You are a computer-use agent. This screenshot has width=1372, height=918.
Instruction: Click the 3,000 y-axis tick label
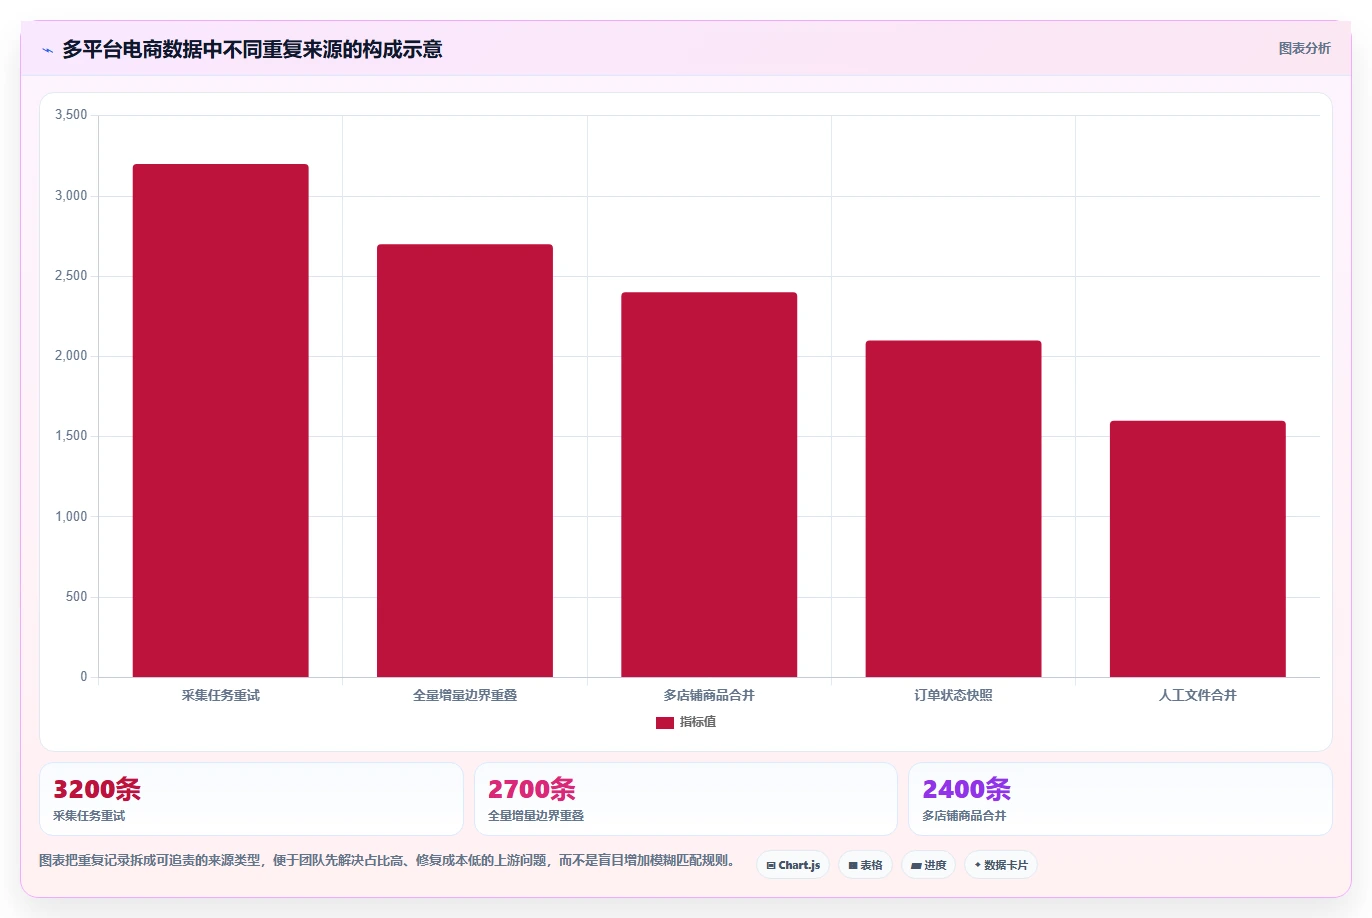point(71,196)
